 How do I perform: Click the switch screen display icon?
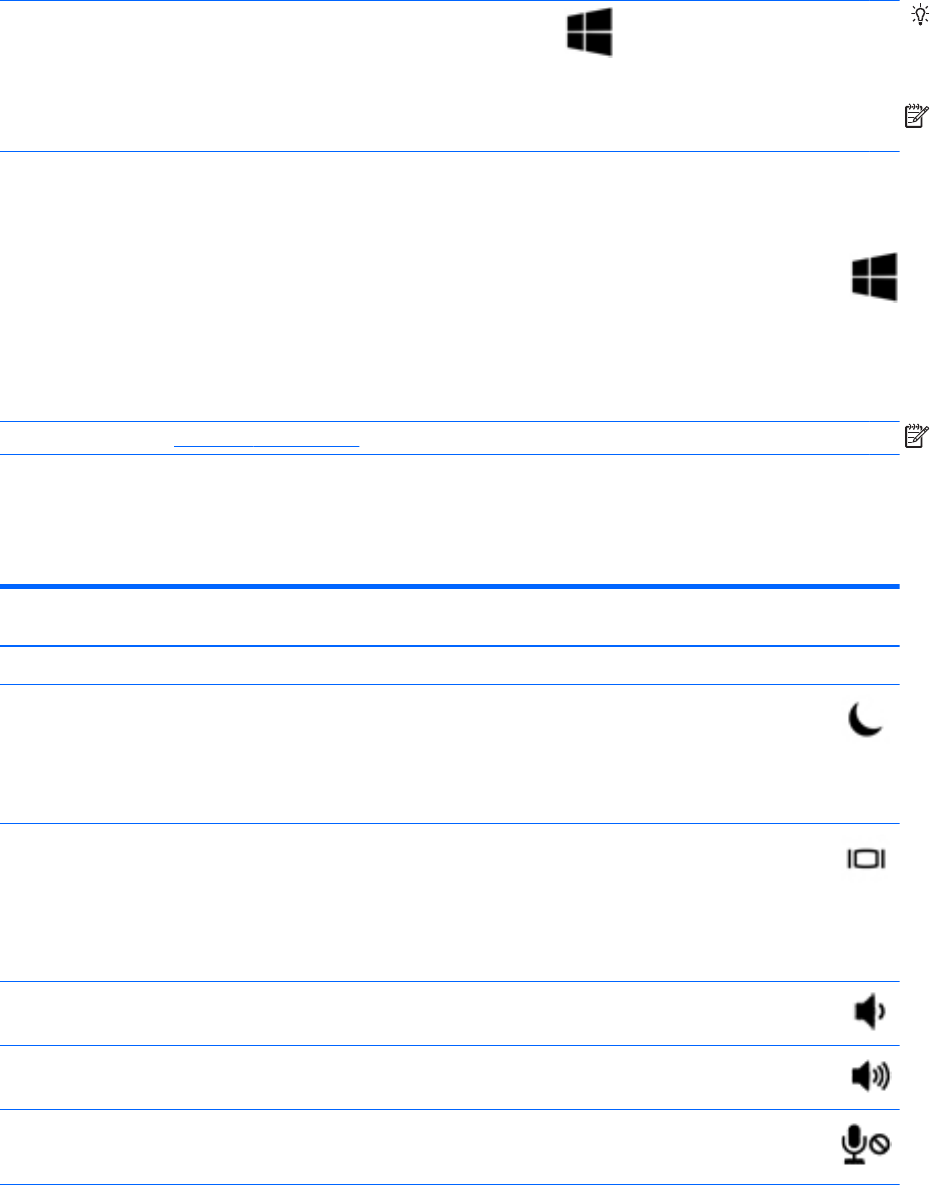(868, 860)
